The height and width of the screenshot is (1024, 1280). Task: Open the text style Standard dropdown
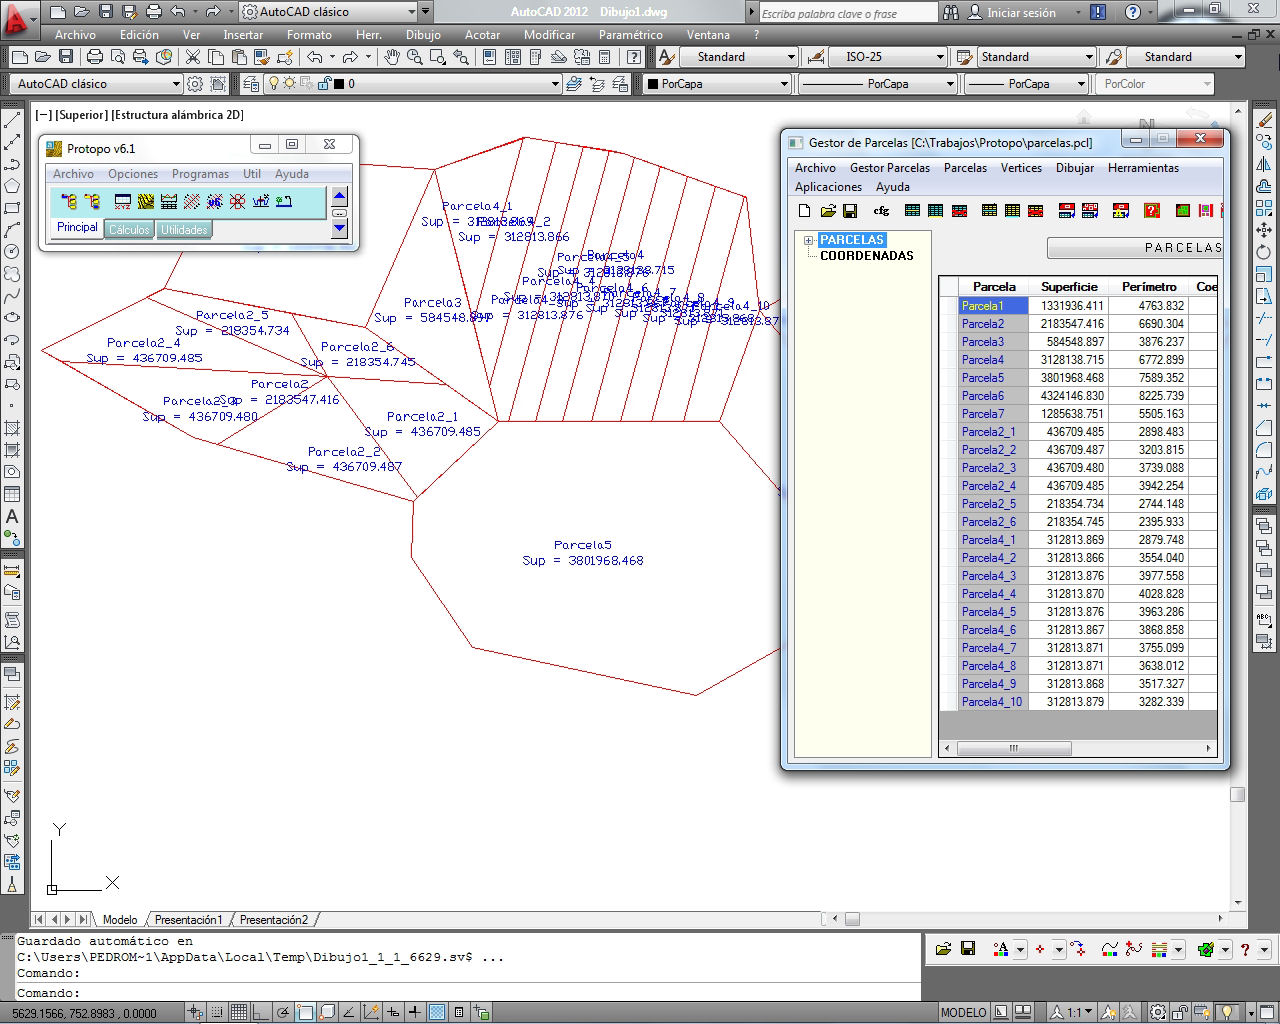[x=739, y=57]
